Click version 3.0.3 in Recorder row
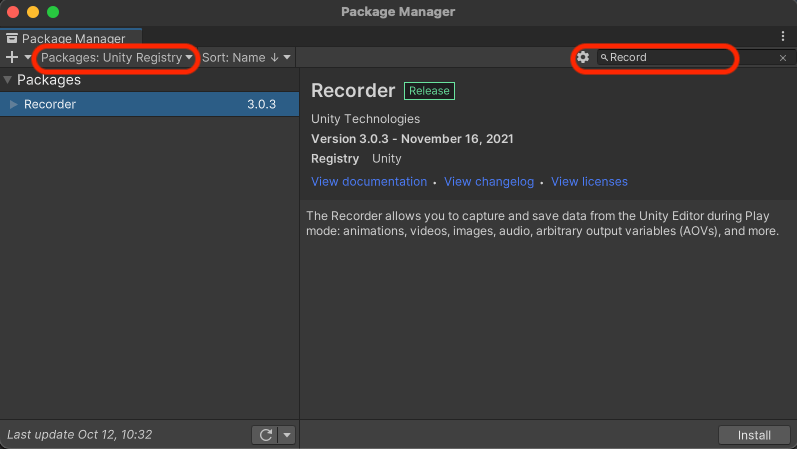Image resolution: width=797 pixels, height=449 pixels. (261, 104)
